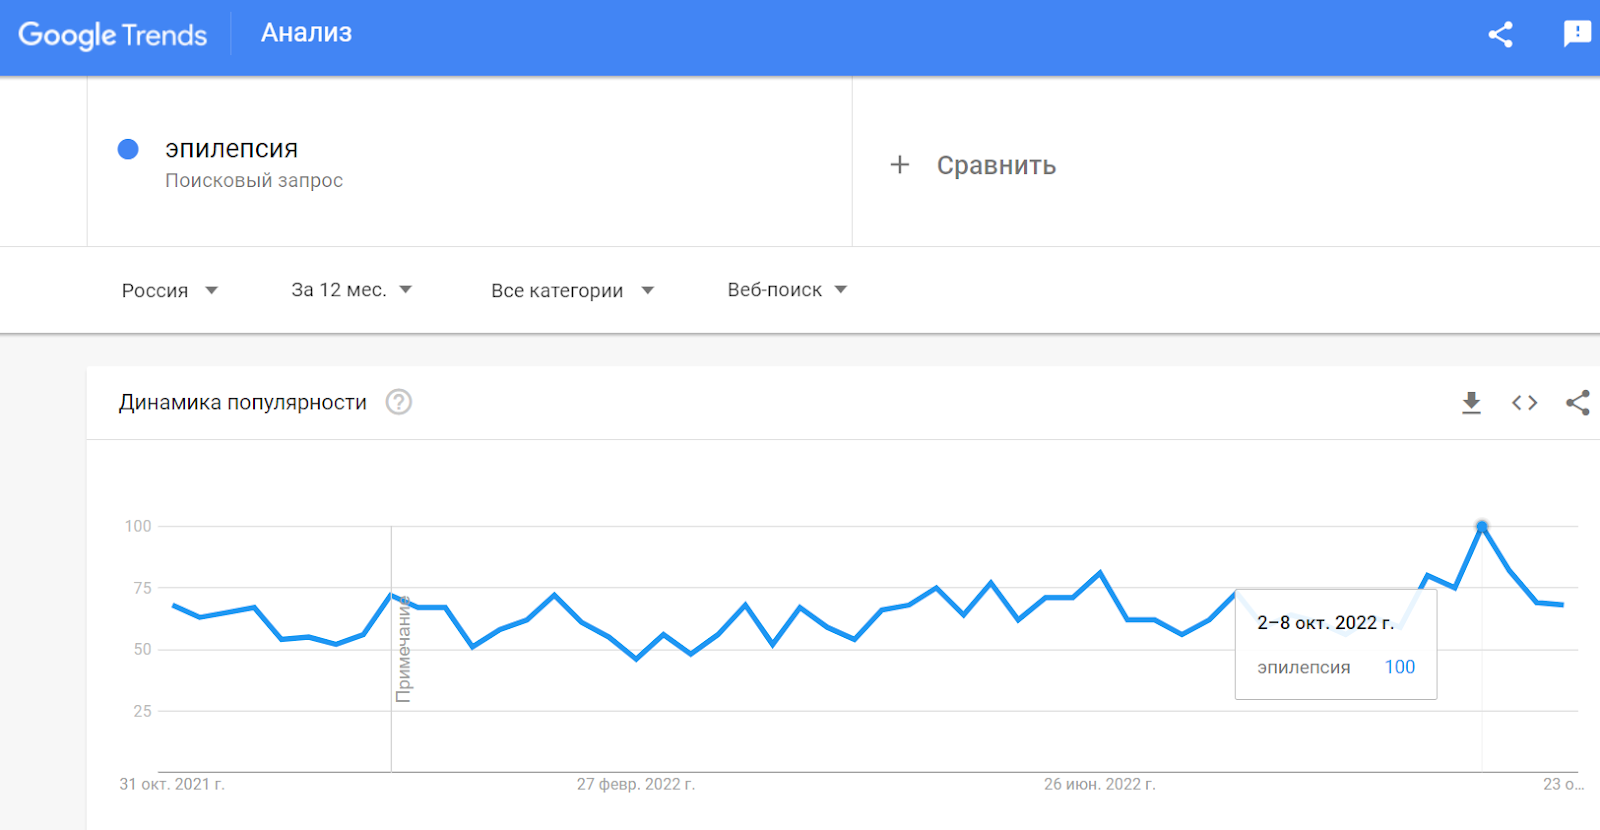Expand the Все категории dropdown
The image size is (1600, 830).
pyautogui.click(x=573, y=290)
